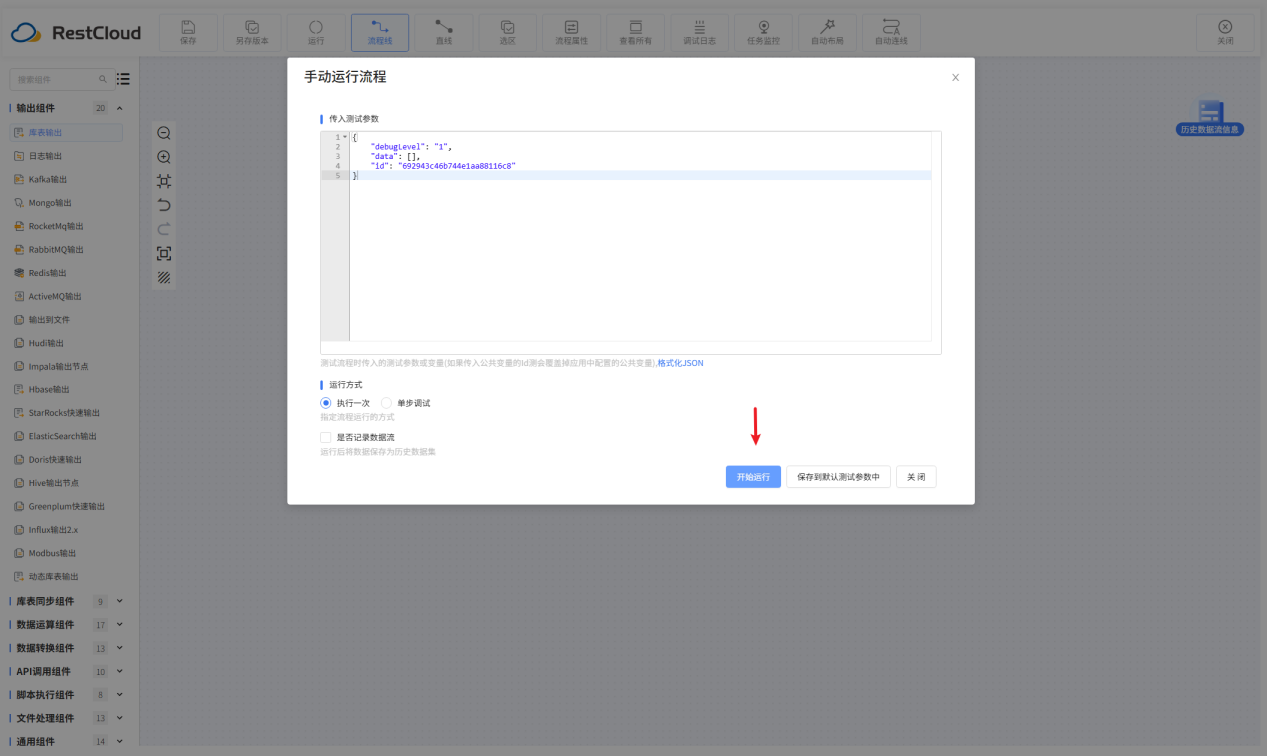The height and width of the screenshot is (756, 1267).
Task: Click the search magnifier in component search box
Action: point(102,79)
